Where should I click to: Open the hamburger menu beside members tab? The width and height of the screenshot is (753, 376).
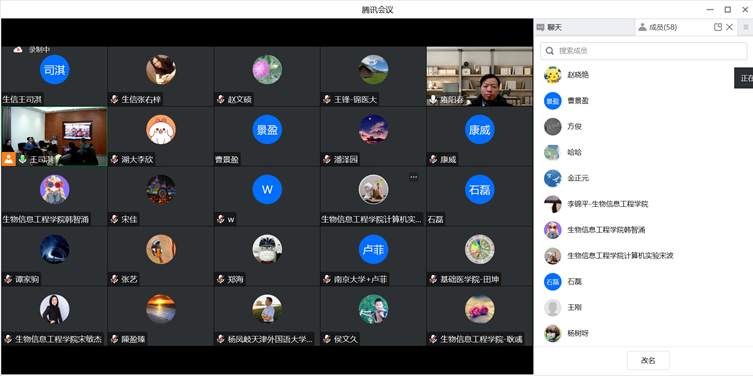[745, 27]
